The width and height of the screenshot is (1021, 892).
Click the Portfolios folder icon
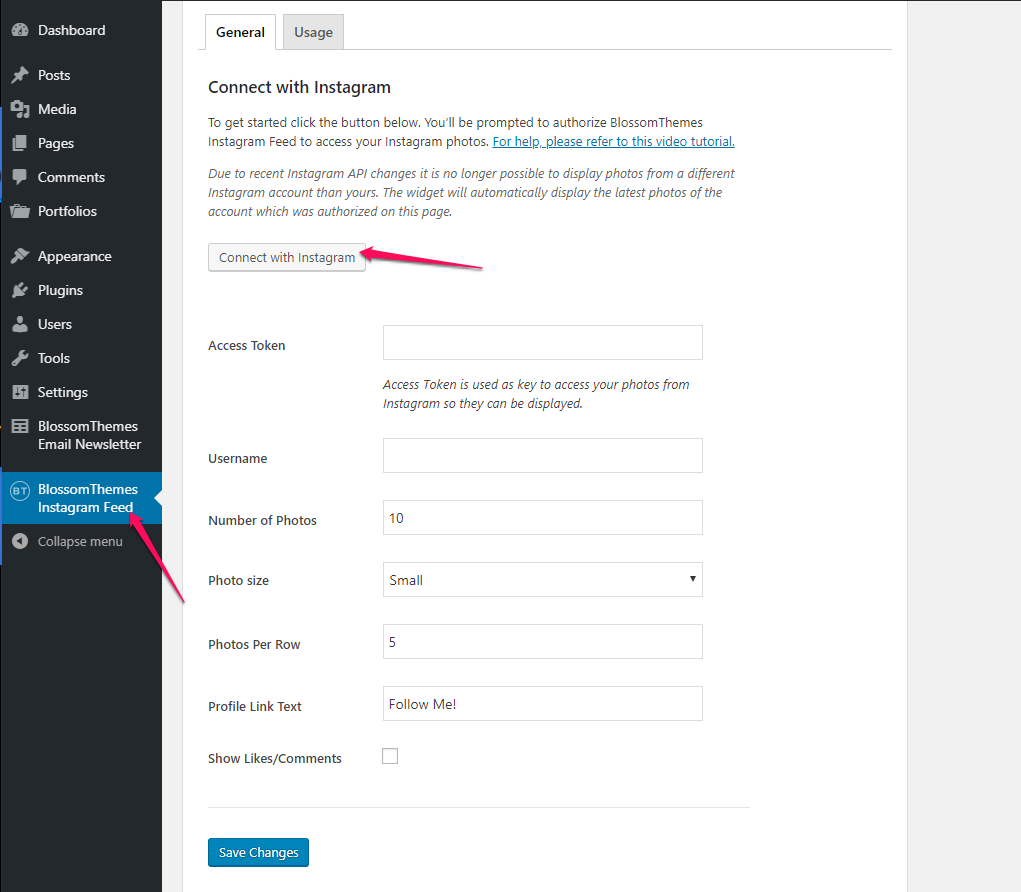[x=20, y=211]
